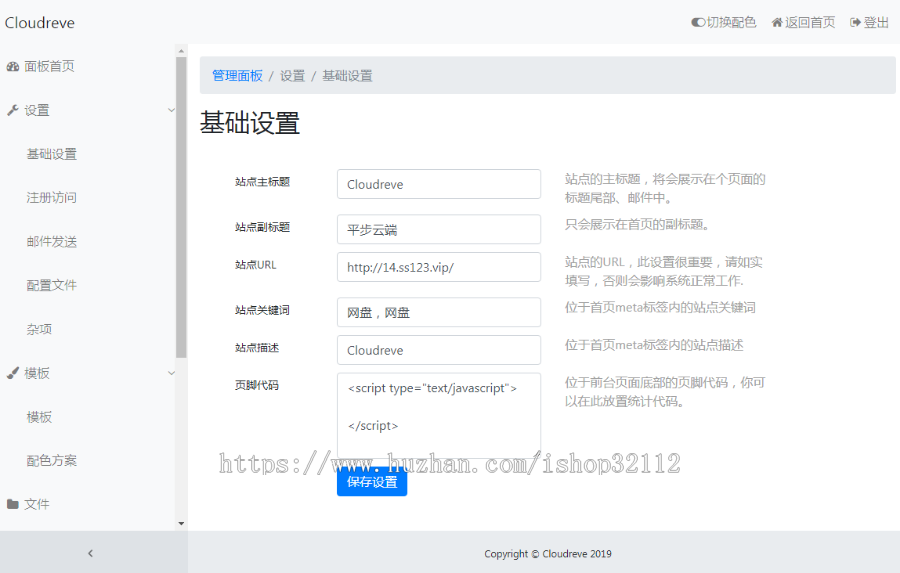
Task: Go to 面板首页 dashboard text
Action: [49, 66]
